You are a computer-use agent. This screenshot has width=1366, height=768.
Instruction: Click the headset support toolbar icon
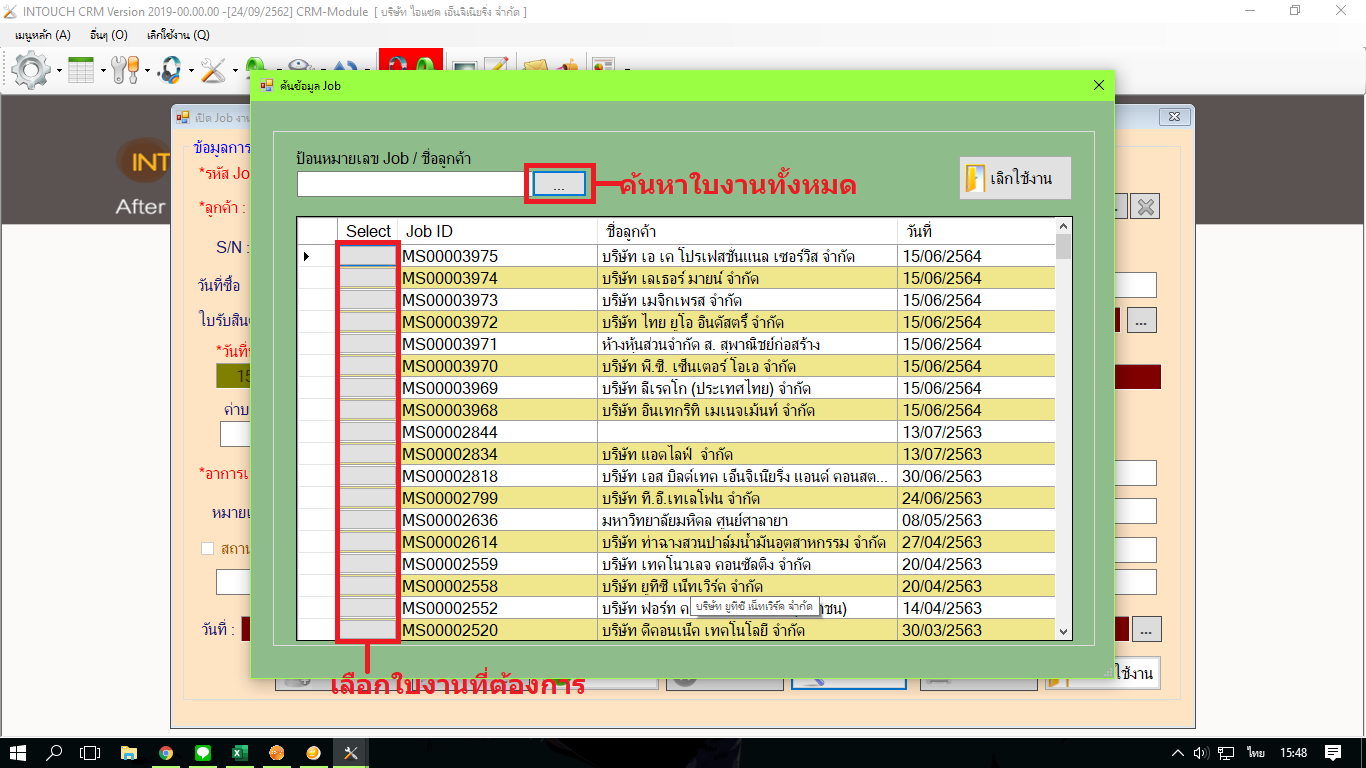pos(170,70)
